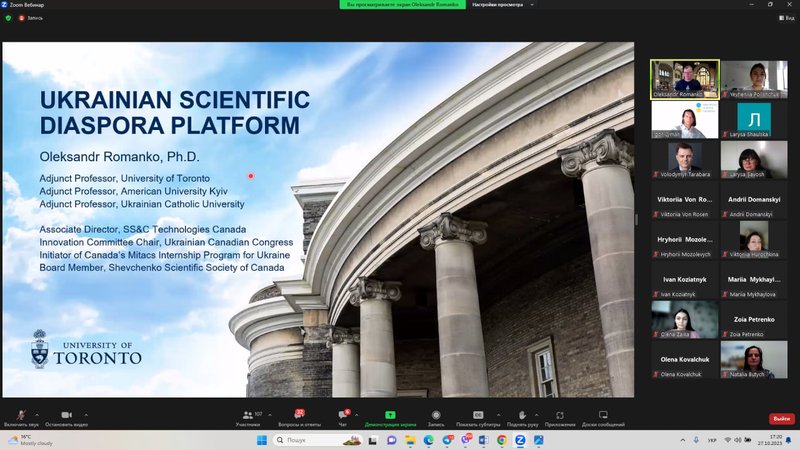This screenshot has width=800, height=450.
Task: Open audio options caret beside microphone
Action: coord(37,415)
